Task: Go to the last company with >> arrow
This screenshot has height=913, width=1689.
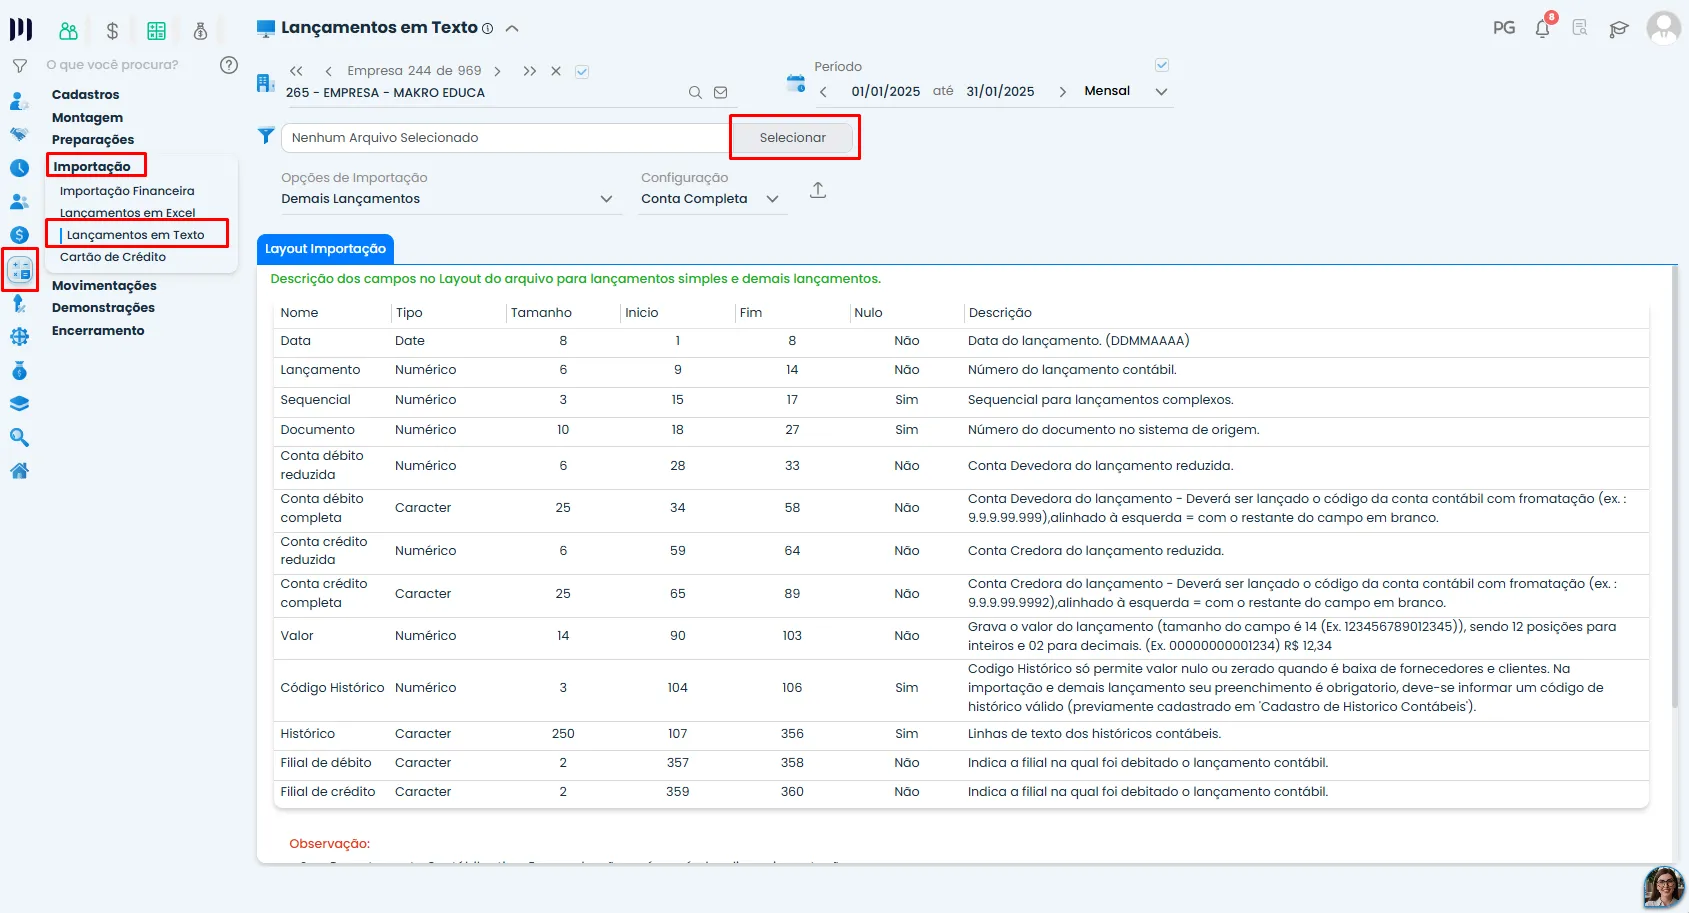Action: click(529, 71)
